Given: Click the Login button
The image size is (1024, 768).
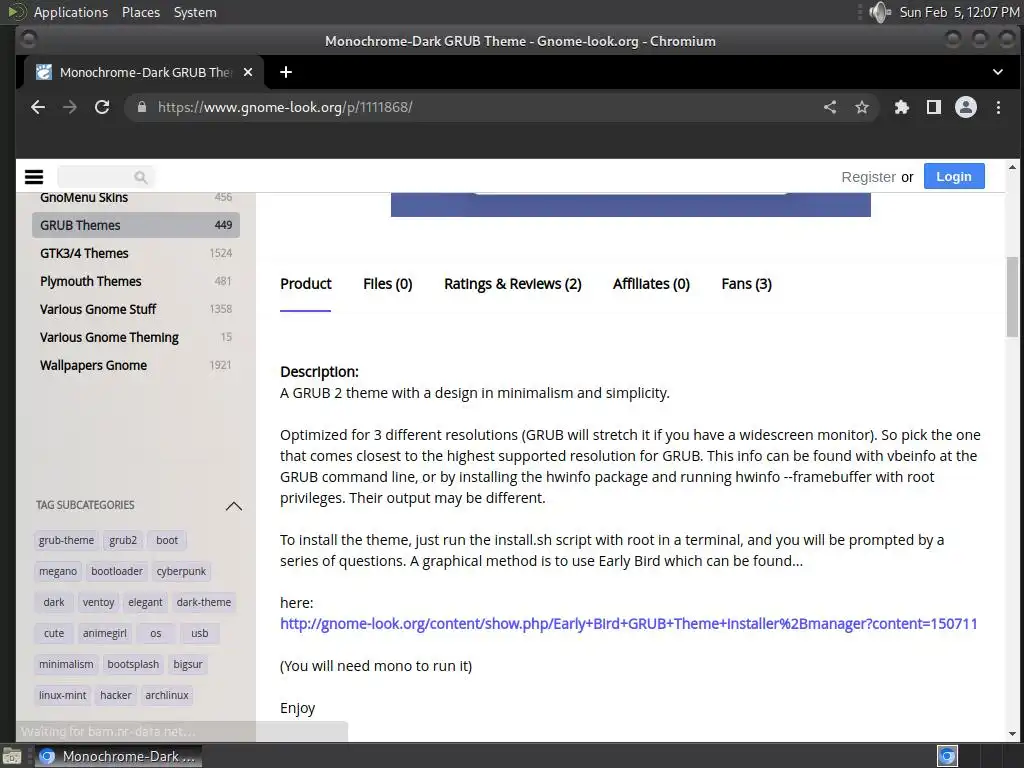Looking at the screenshot, I should click(x=954, y=176).
